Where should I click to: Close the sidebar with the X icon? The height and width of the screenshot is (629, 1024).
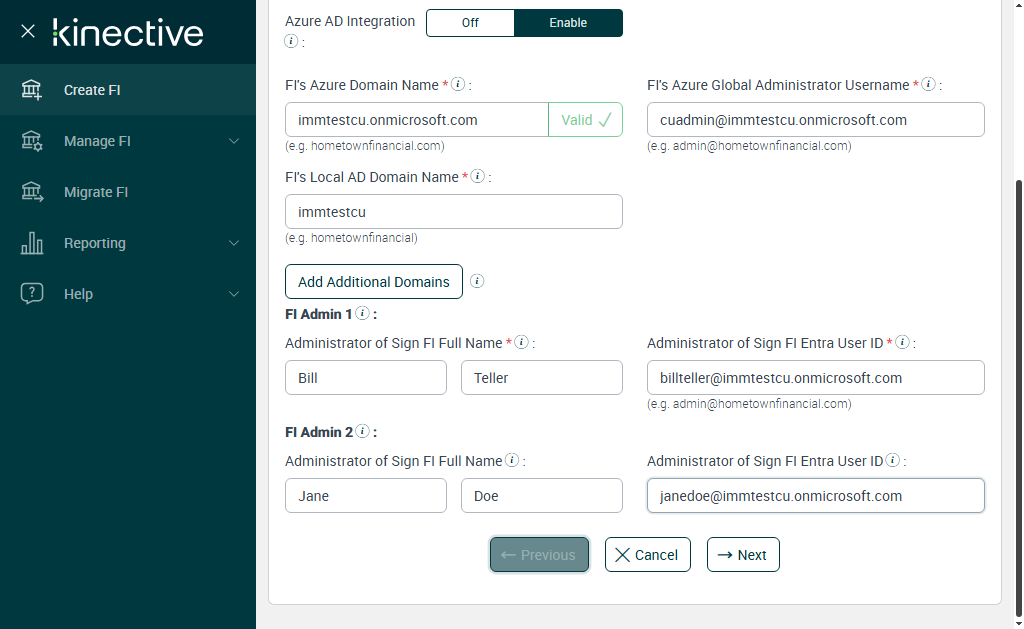pyautogui.click(x=27, y=31)
